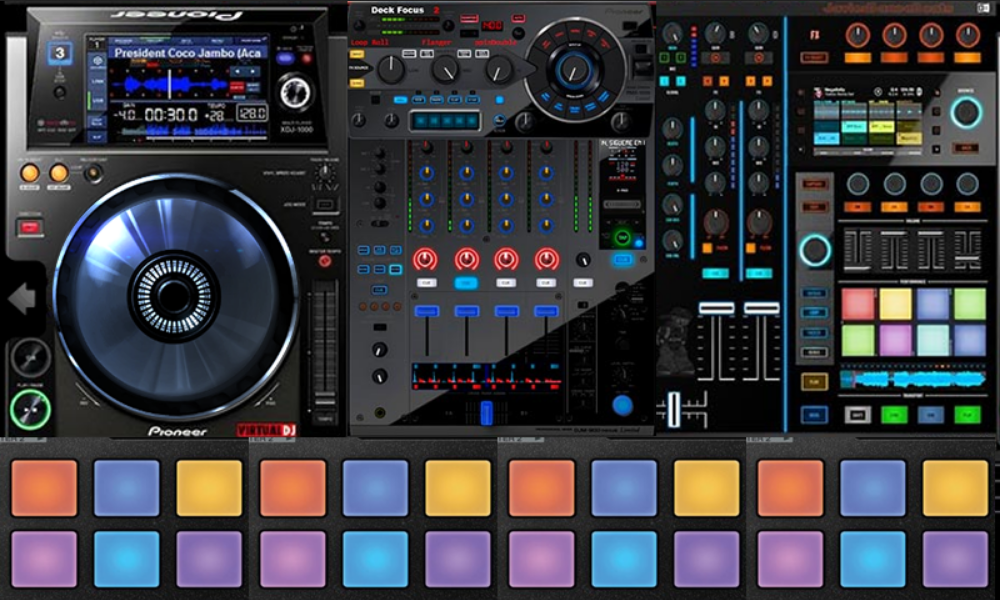
Task: Click the VirtualDJ logo on the deck
Action: coord(267,430)
